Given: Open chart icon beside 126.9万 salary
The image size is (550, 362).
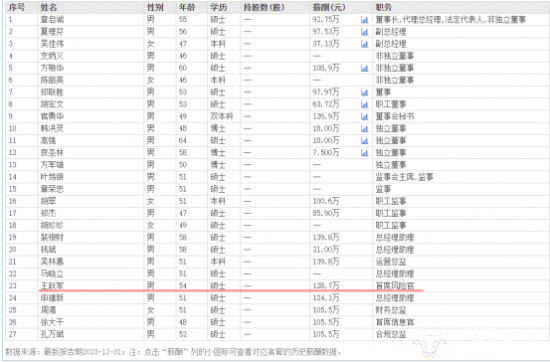Looking at the screenshot, I should 364,116.
